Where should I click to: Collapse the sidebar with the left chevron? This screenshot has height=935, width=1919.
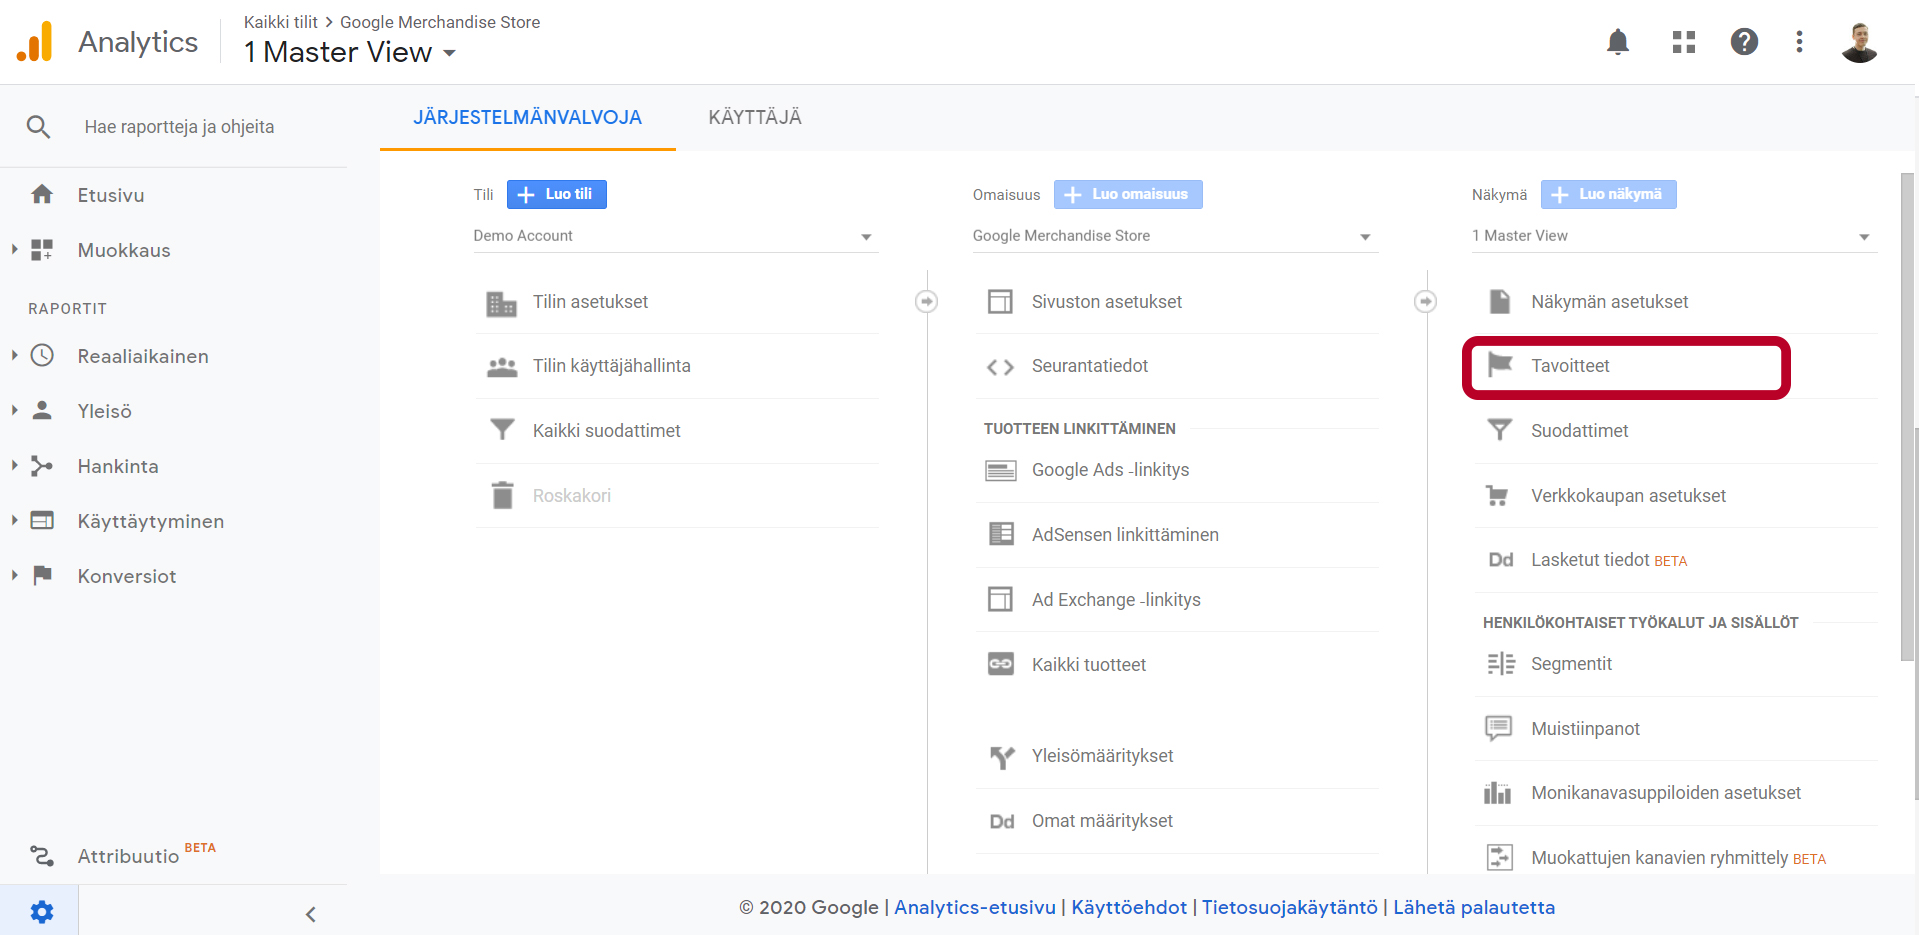tap(311, 914)
